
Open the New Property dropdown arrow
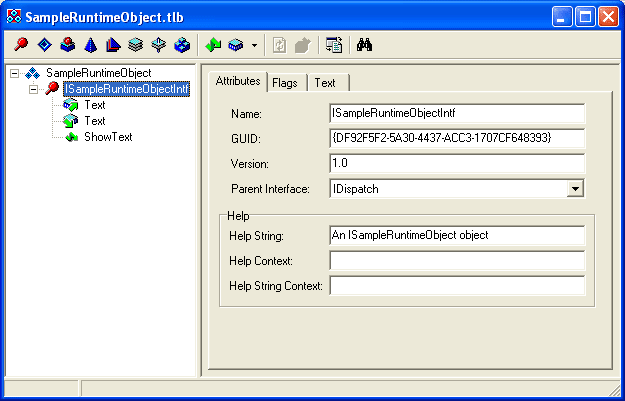point(254,45)
